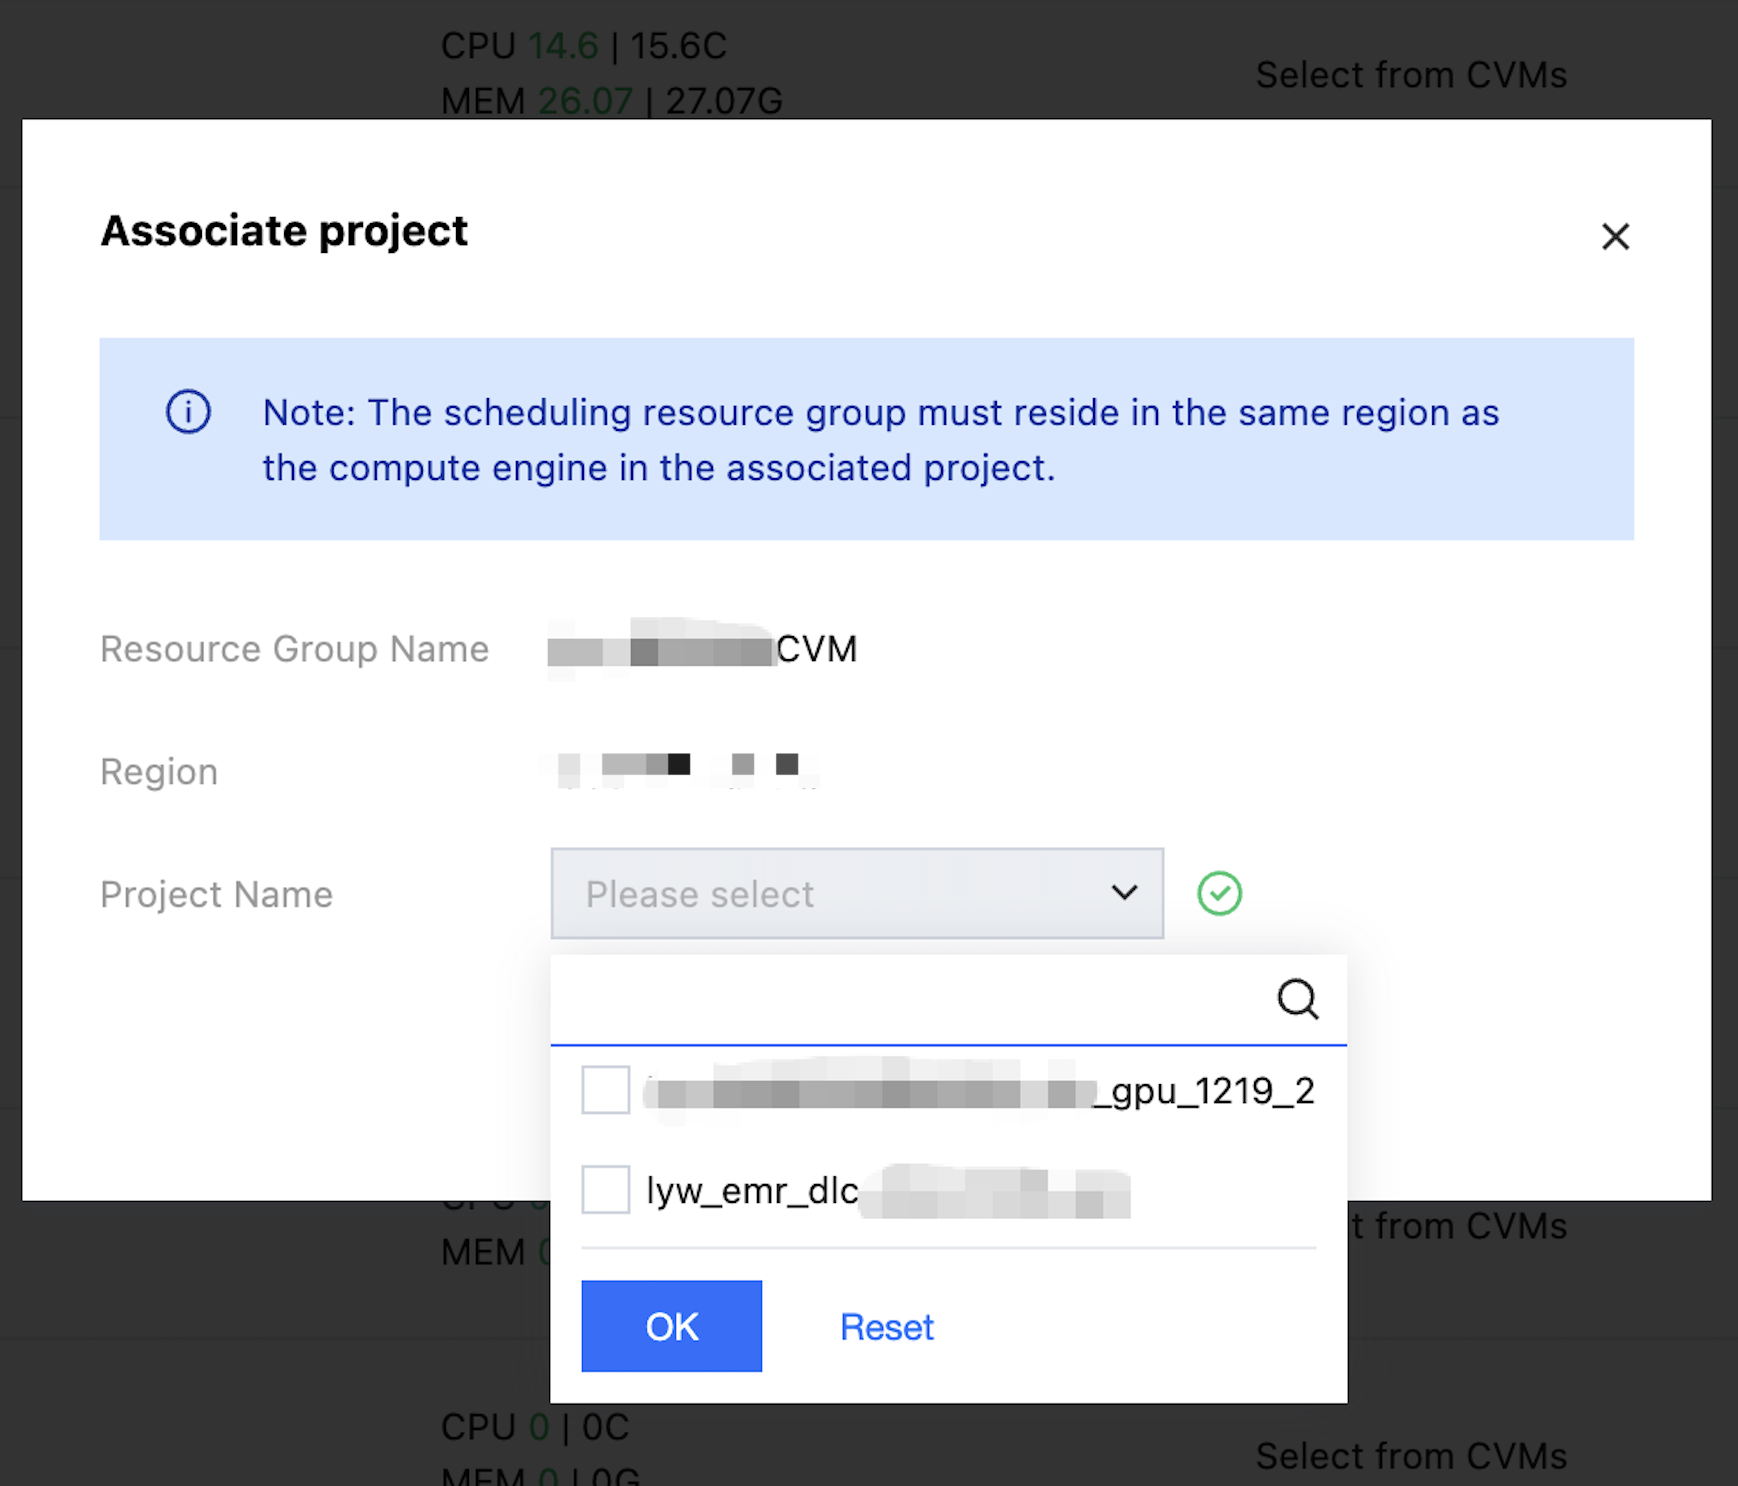Click the info icon in the note banner
This screenshot has height=1486, width=1738.
click(188, 412)
